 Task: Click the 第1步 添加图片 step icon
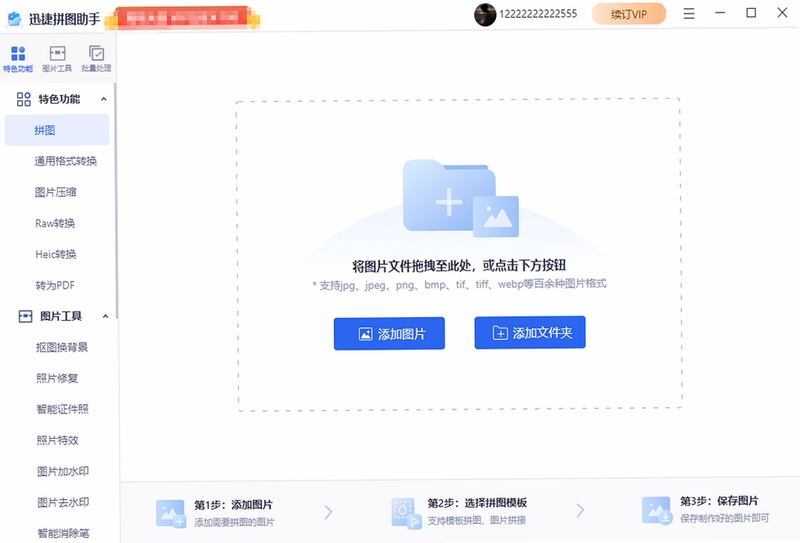pos(170,513)
